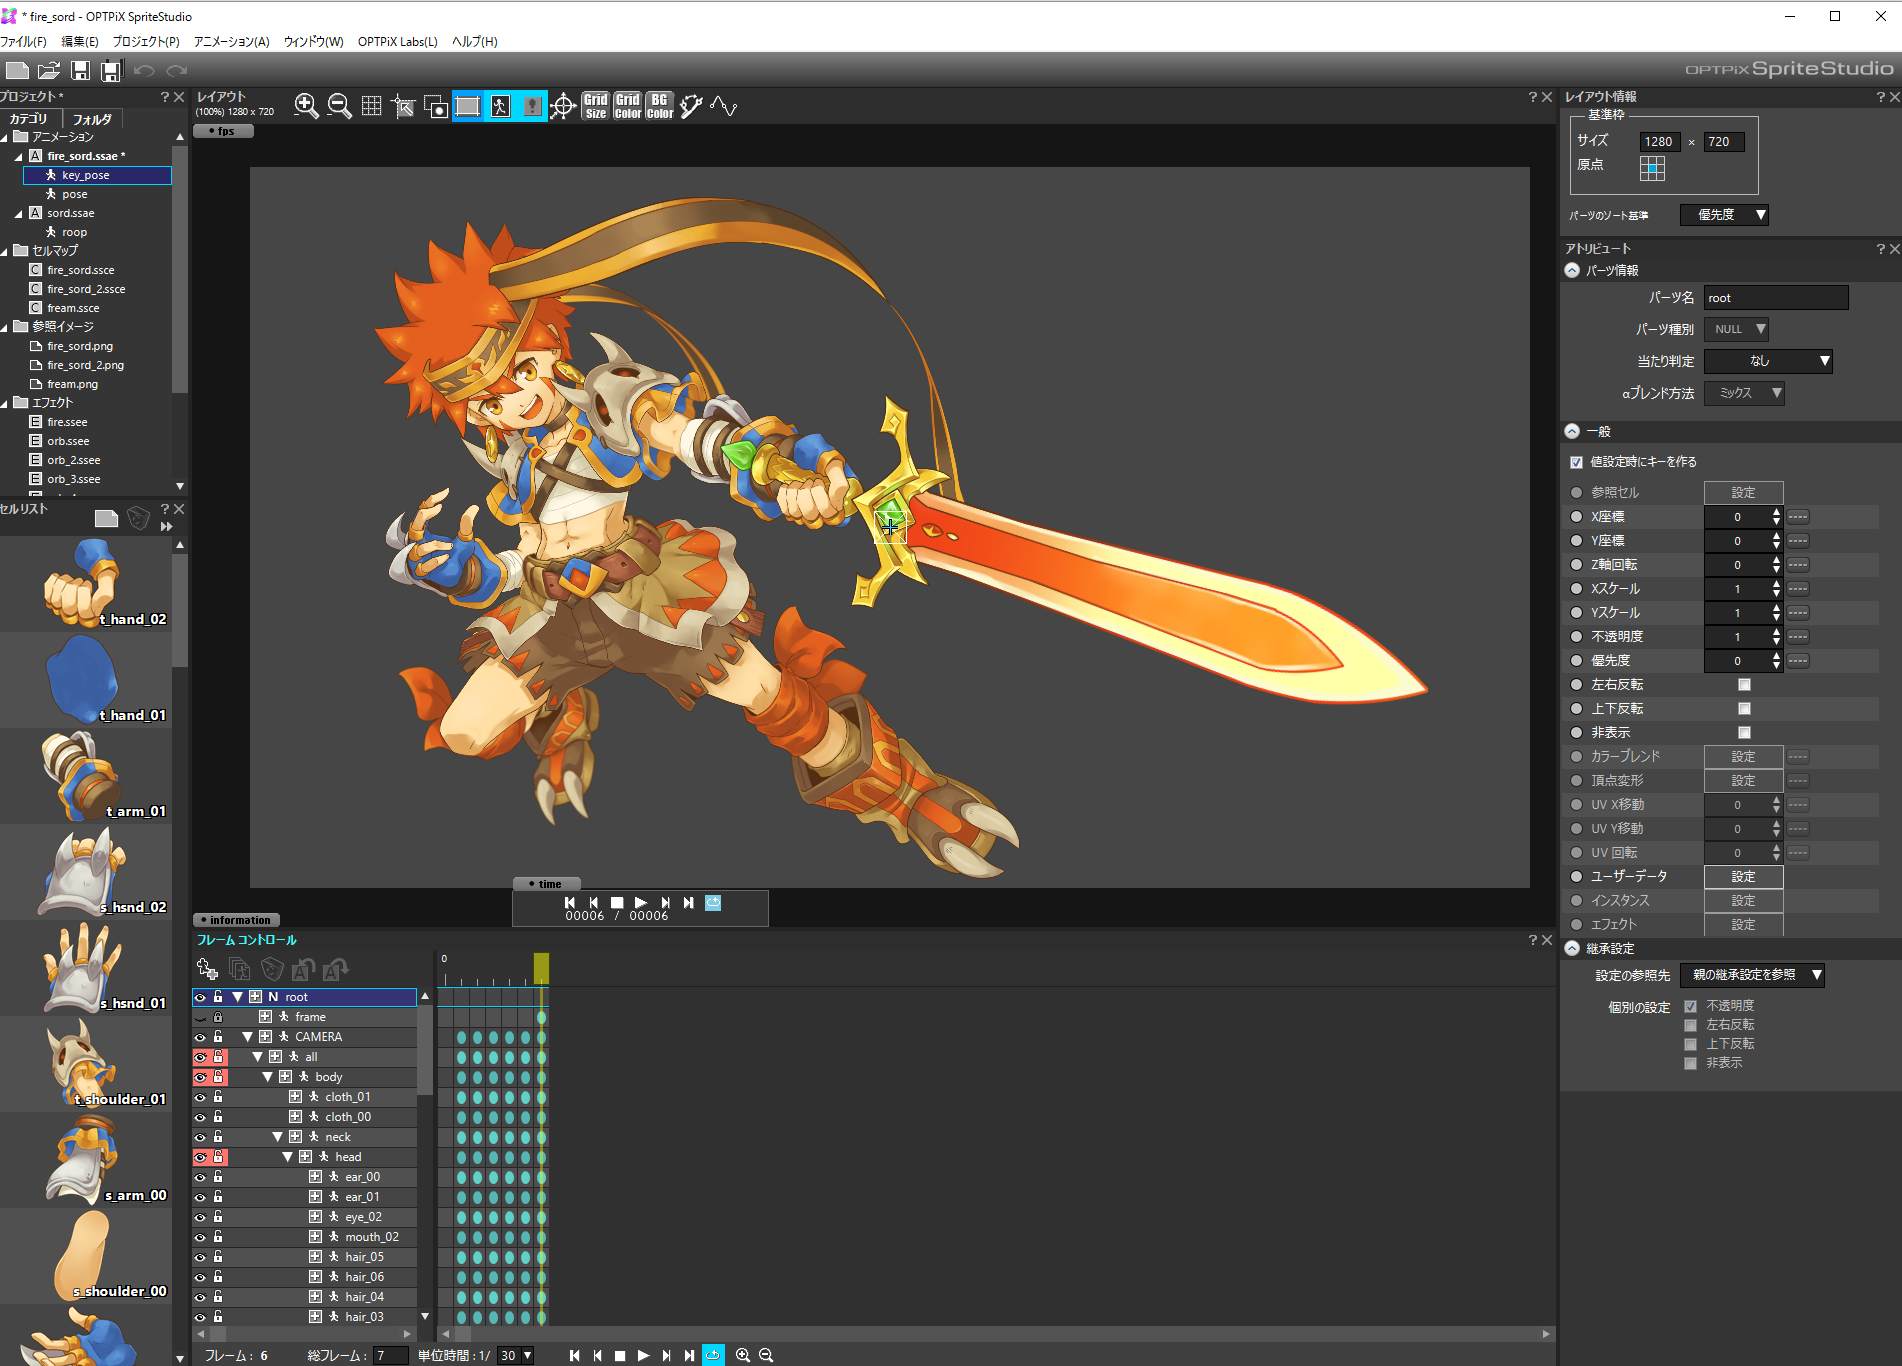Viewport: 1902px width, 1366px height.
Task: Open the 編集(E) menu
Action: pyautogui.click(x=80, y=42)
